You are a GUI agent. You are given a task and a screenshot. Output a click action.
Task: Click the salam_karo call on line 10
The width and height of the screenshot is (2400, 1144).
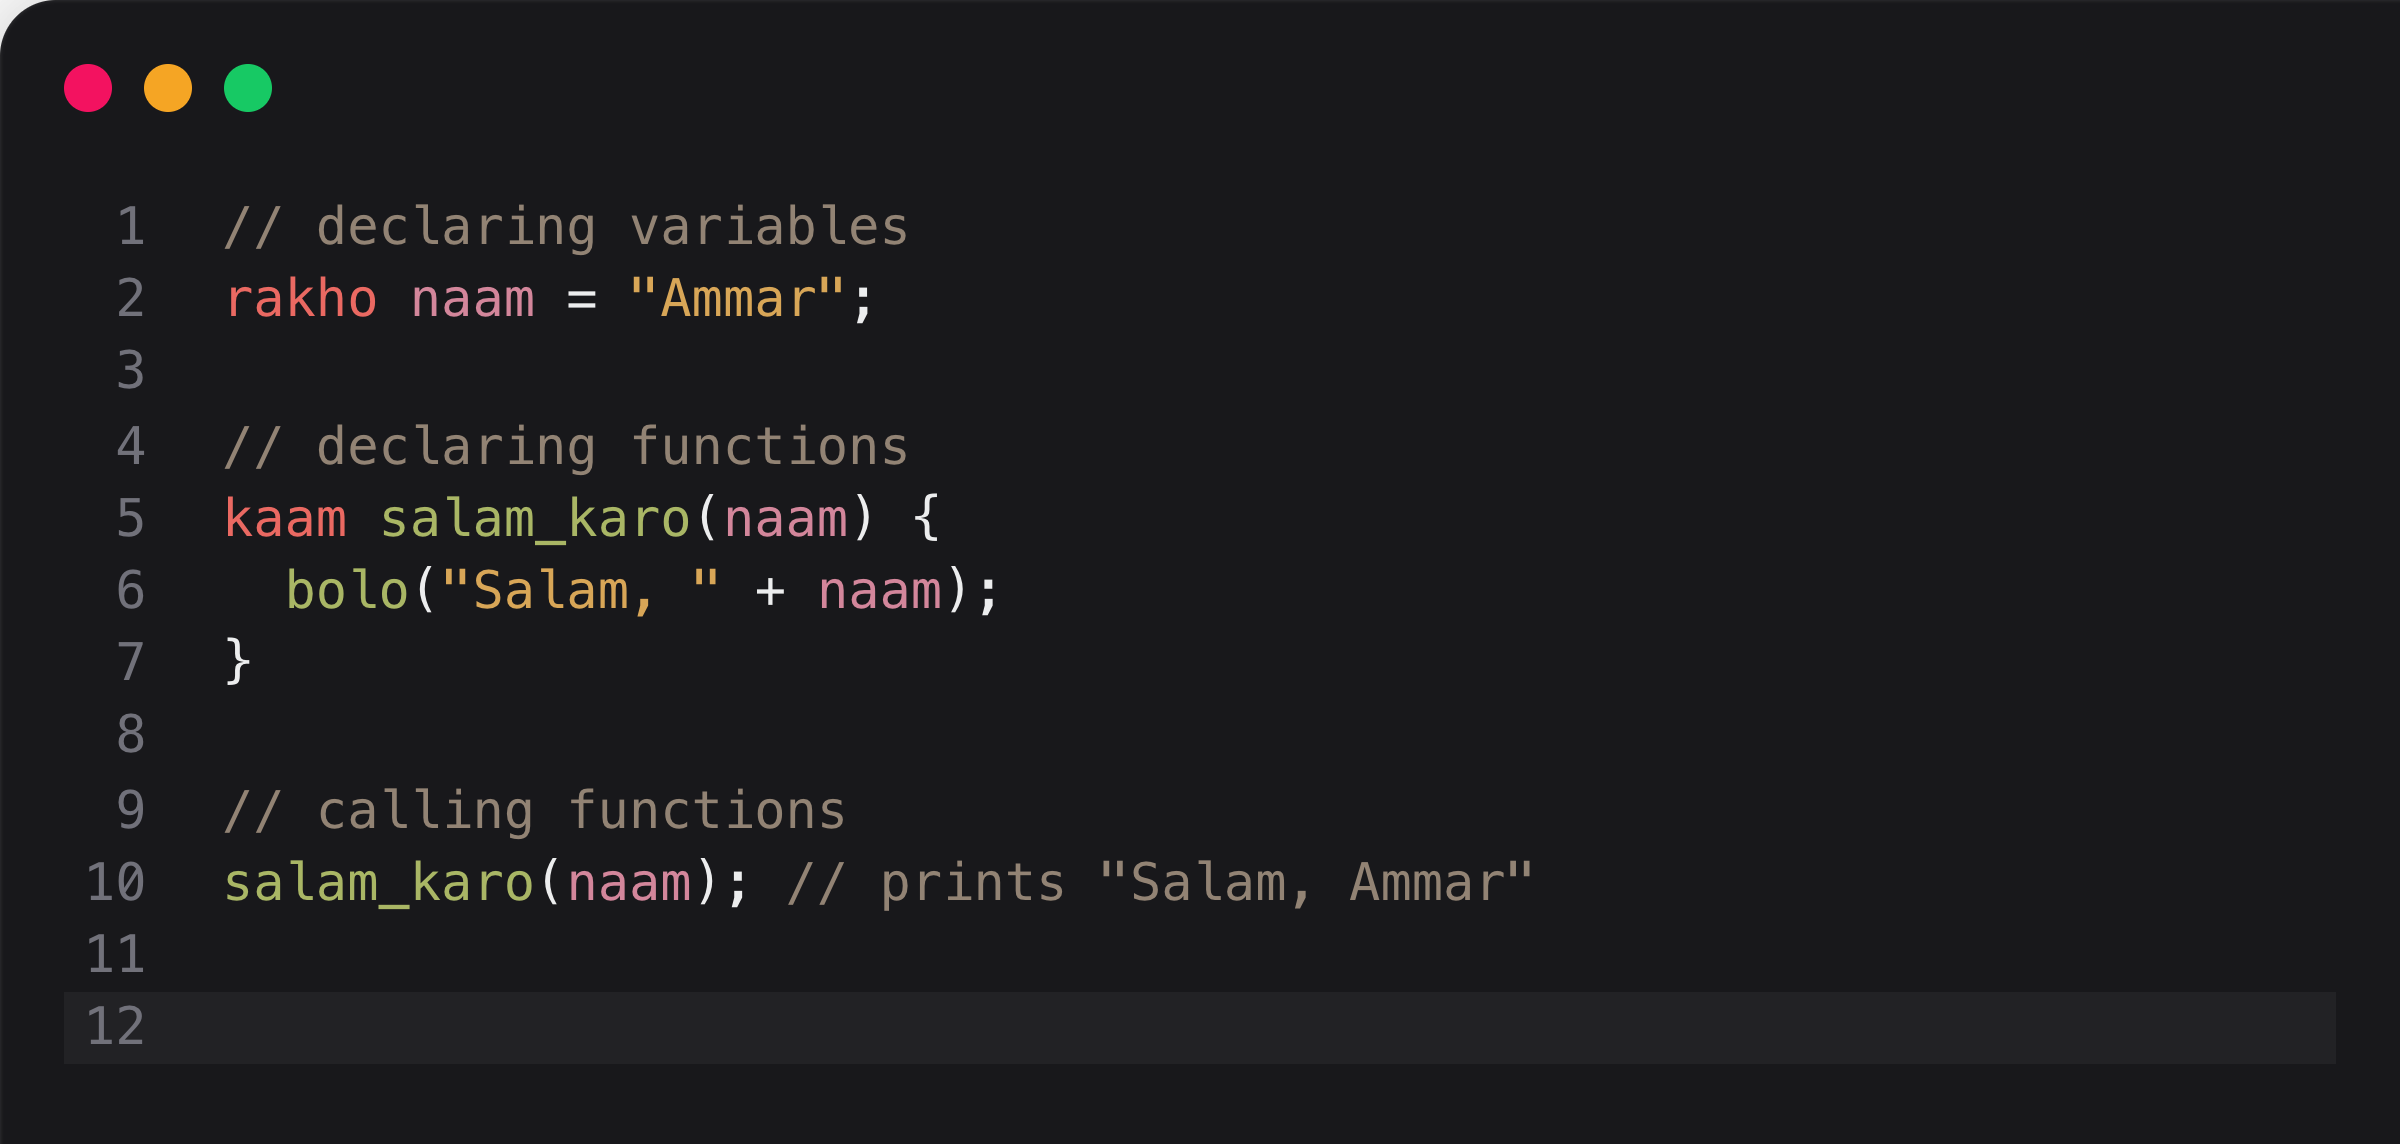(x=379, y=883)
